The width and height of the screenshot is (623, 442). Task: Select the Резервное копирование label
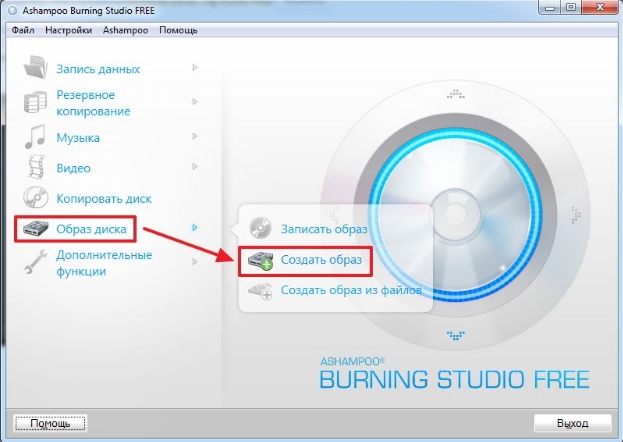point(93,103)
